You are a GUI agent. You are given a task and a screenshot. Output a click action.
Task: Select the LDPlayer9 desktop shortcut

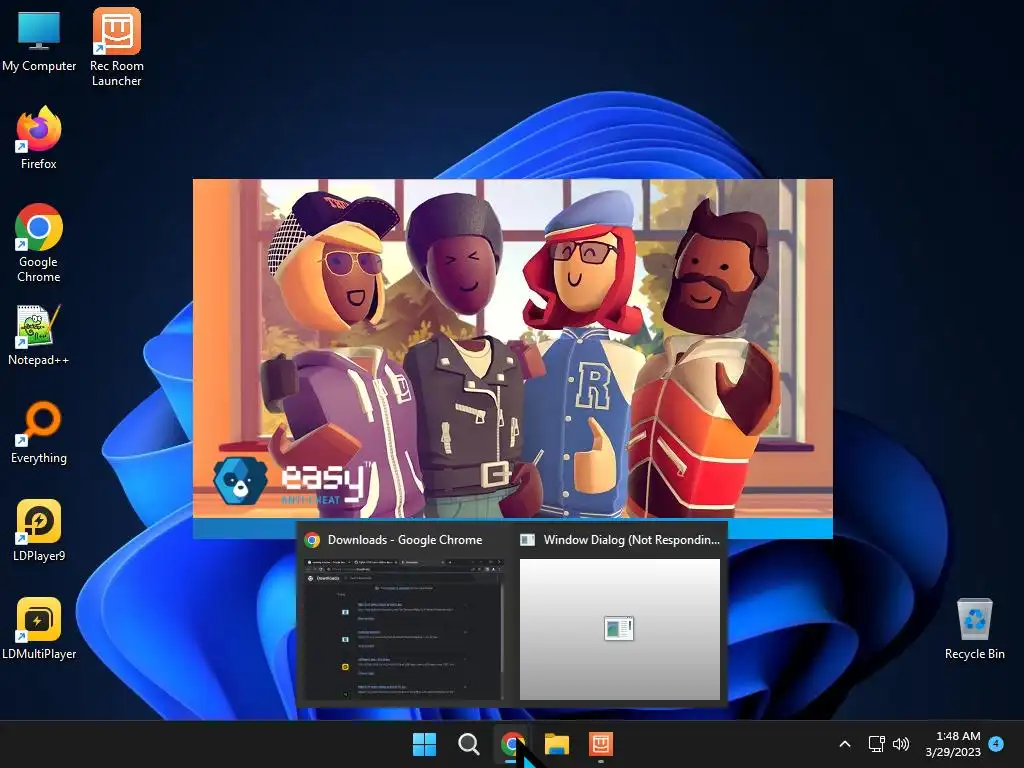click(39, 530)
